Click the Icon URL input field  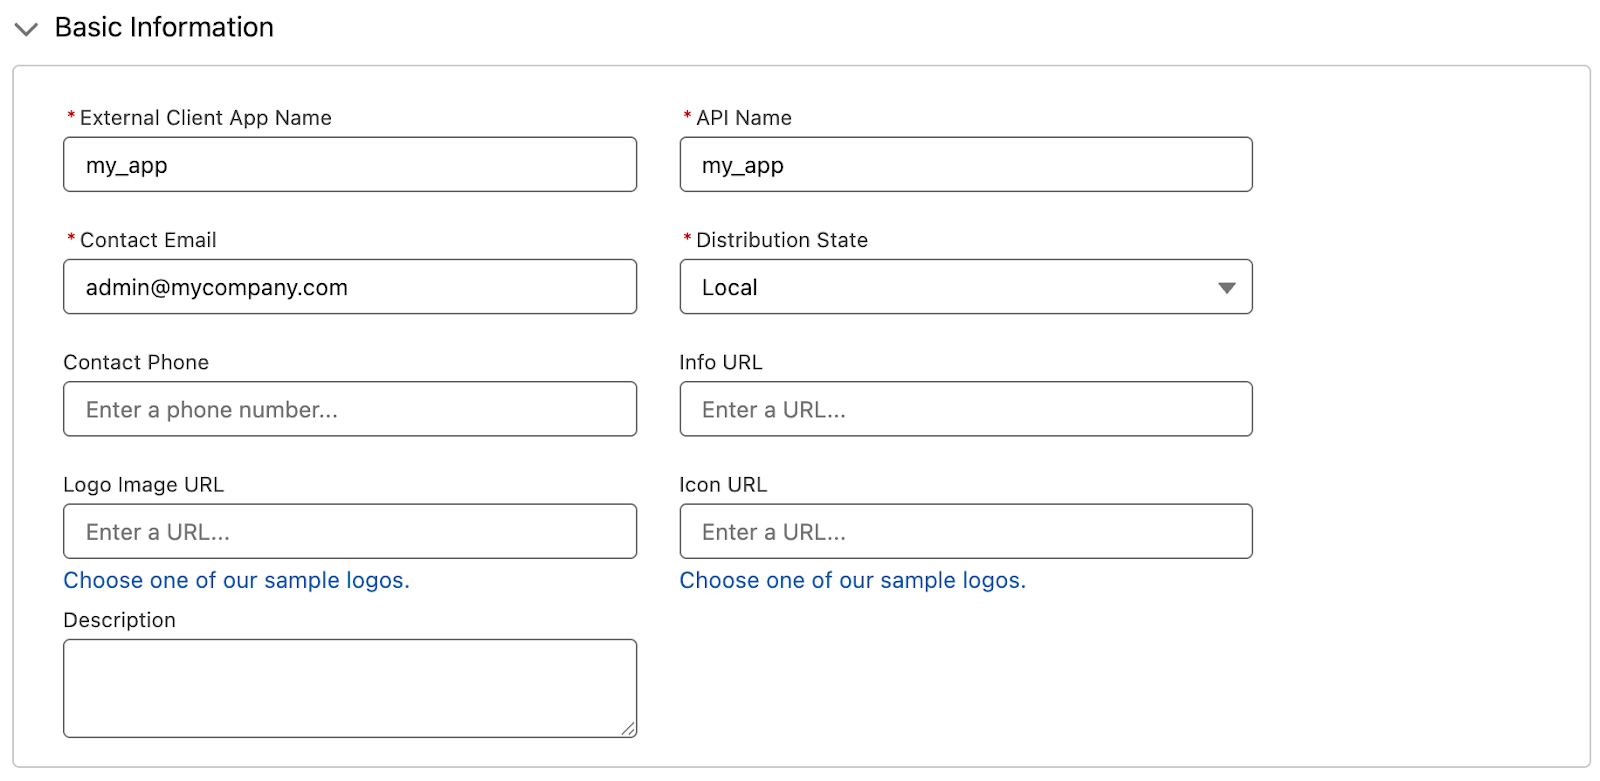[x=966, y=531]
